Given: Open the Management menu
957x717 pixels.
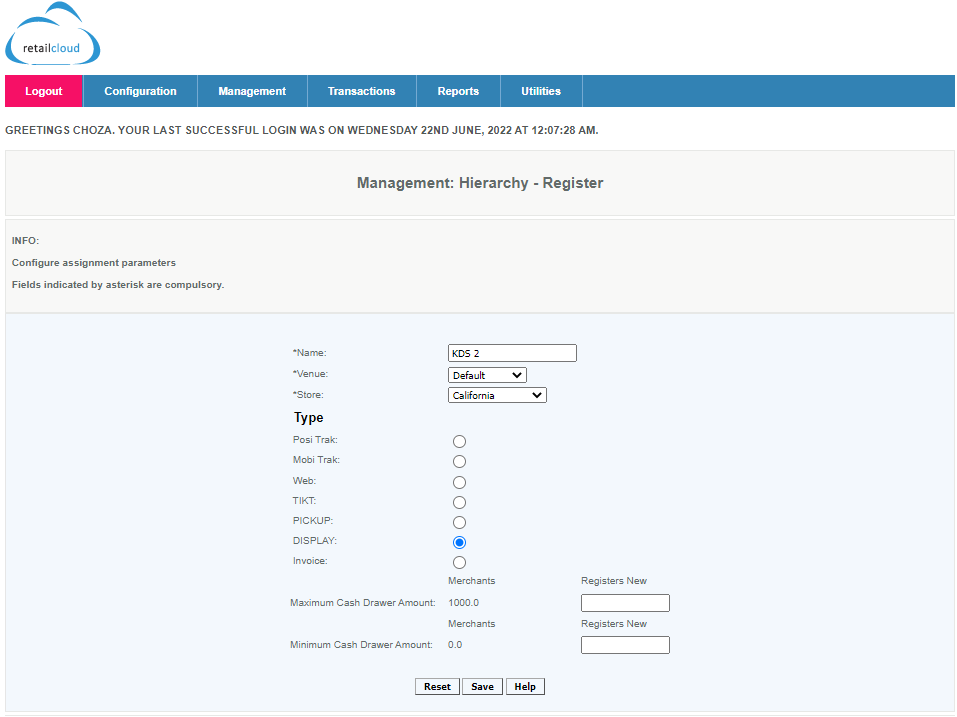Looking at the screenshot, I should pyautogui.click(x=252, y=91).
